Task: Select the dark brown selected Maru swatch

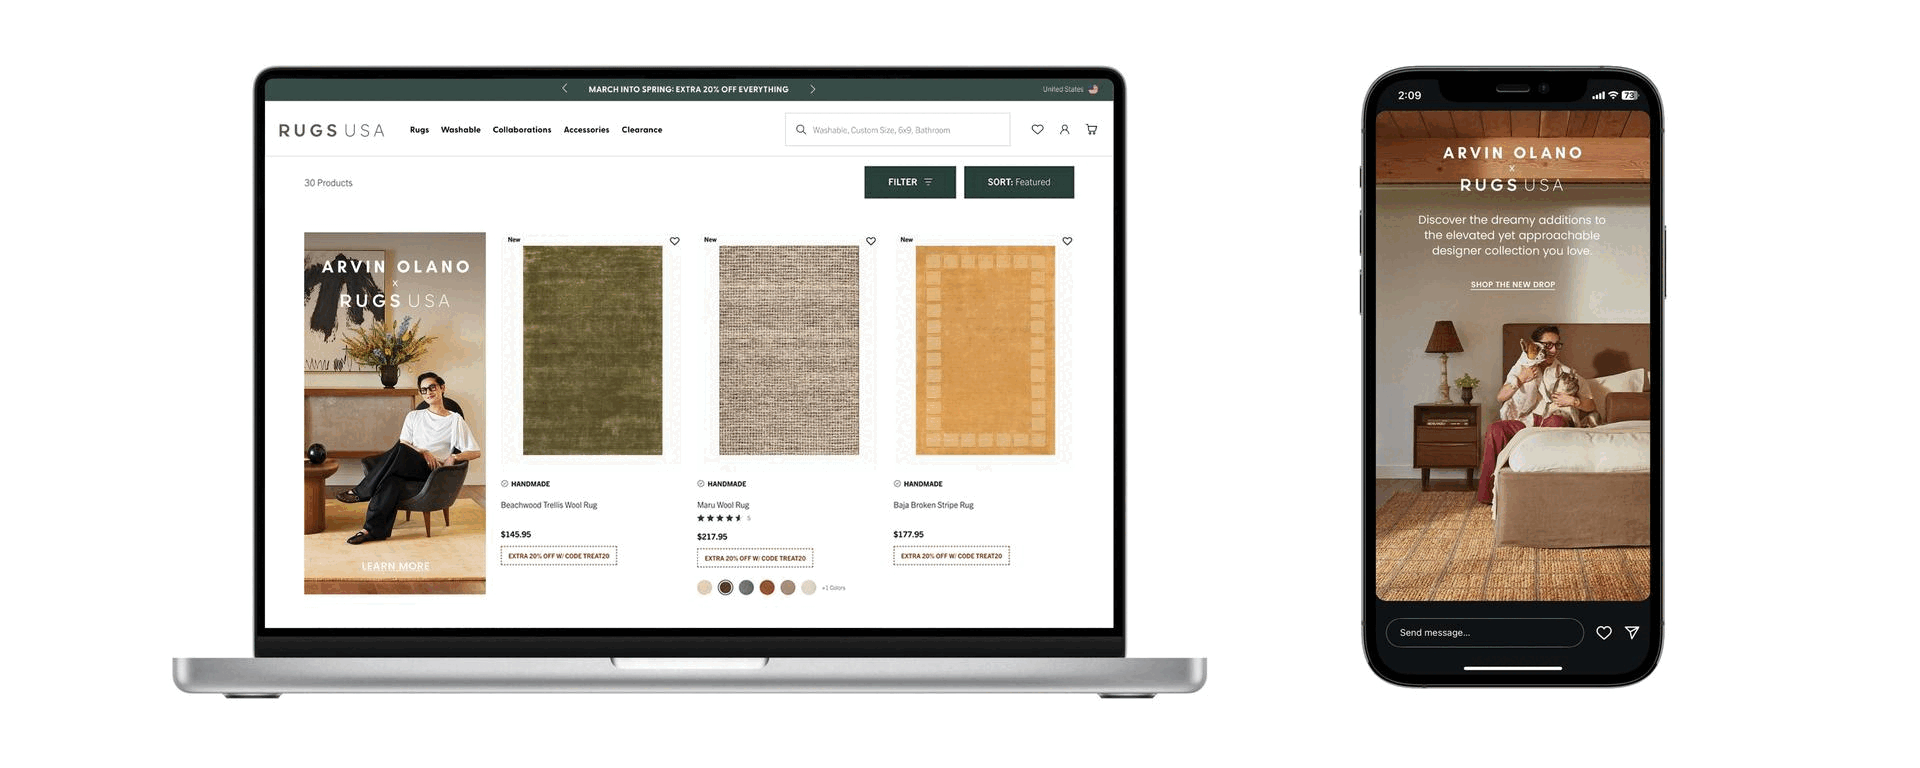Action: tap(726, 588)
